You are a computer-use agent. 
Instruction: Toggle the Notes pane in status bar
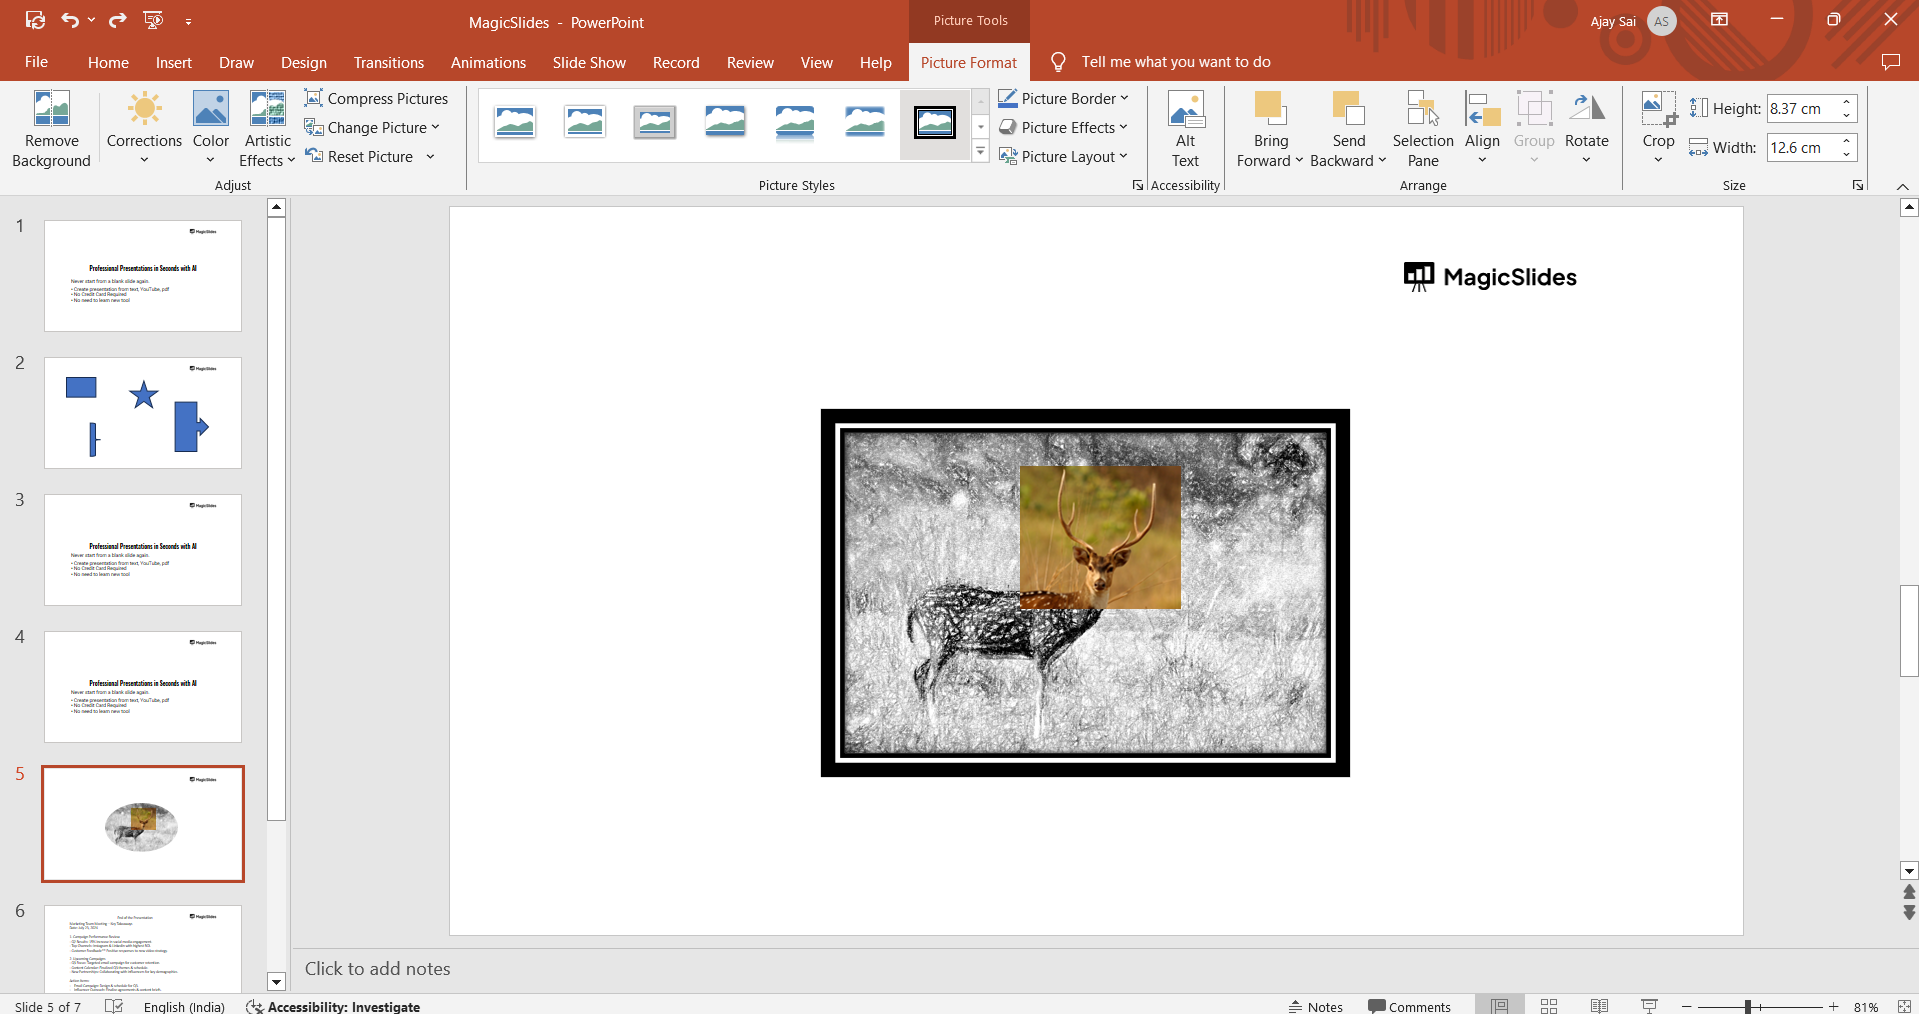pyautogui.click(x=1315, y=1006)
